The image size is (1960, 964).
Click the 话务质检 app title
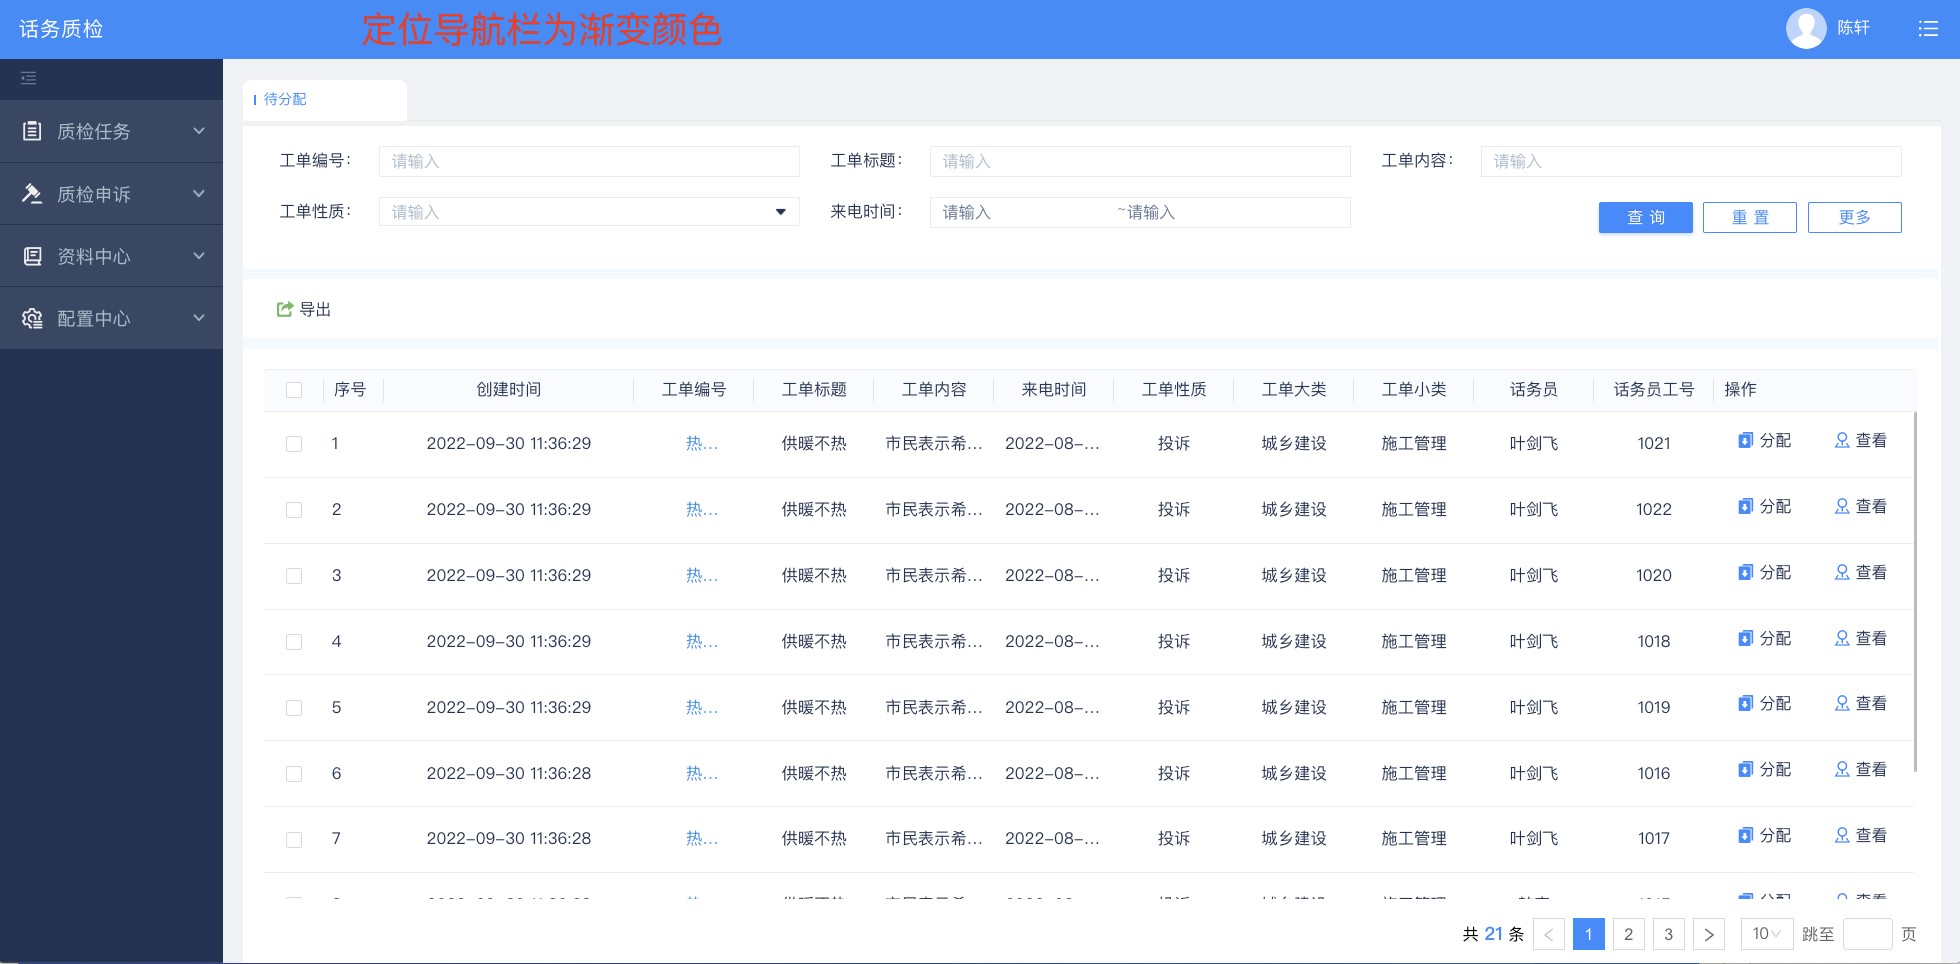(x=61, y=29)
